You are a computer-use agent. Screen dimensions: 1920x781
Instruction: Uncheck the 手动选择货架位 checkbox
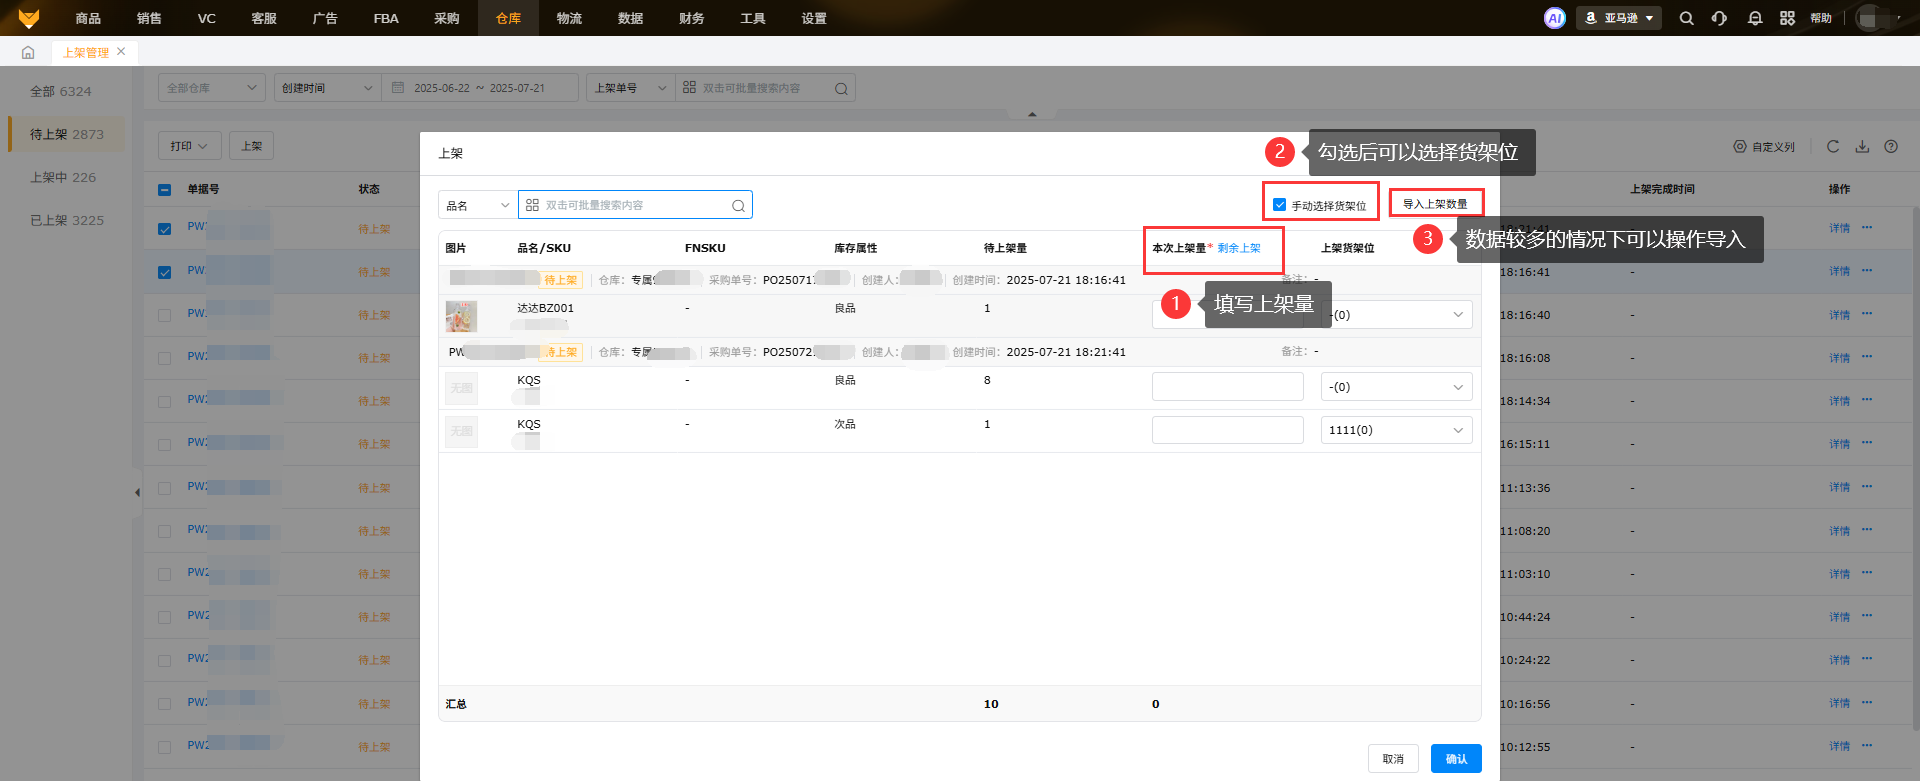click(x=1279, y=205)
